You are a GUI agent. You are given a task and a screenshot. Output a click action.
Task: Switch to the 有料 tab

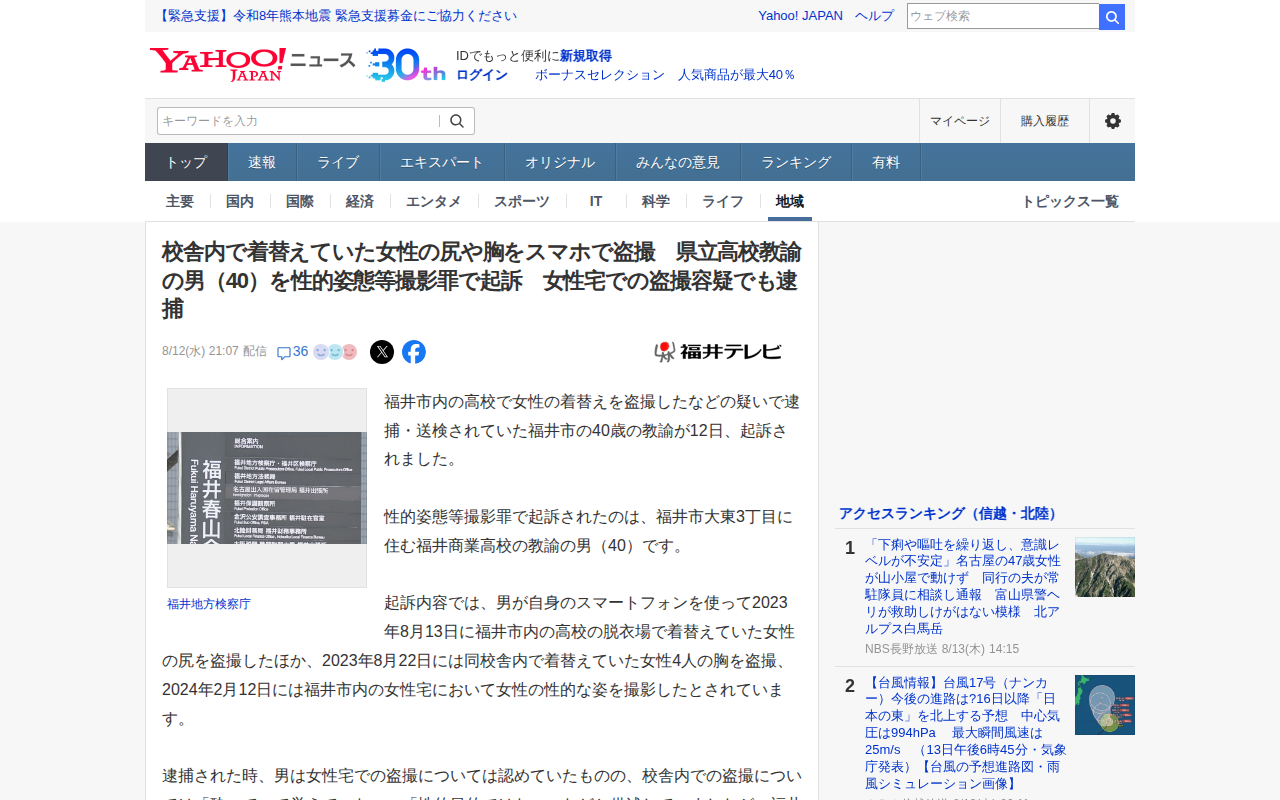tap(886, 162)
